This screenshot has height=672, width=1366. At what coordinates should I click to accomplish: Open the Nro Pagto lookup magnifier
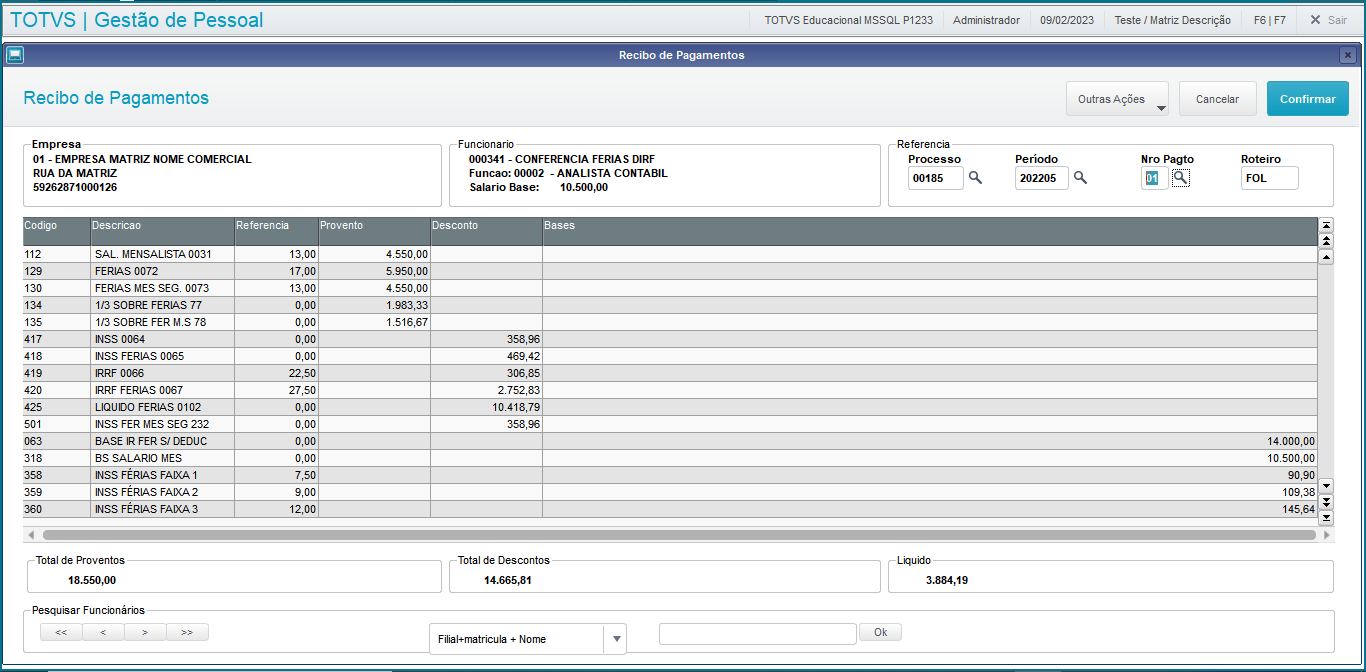pos(1181,178)
